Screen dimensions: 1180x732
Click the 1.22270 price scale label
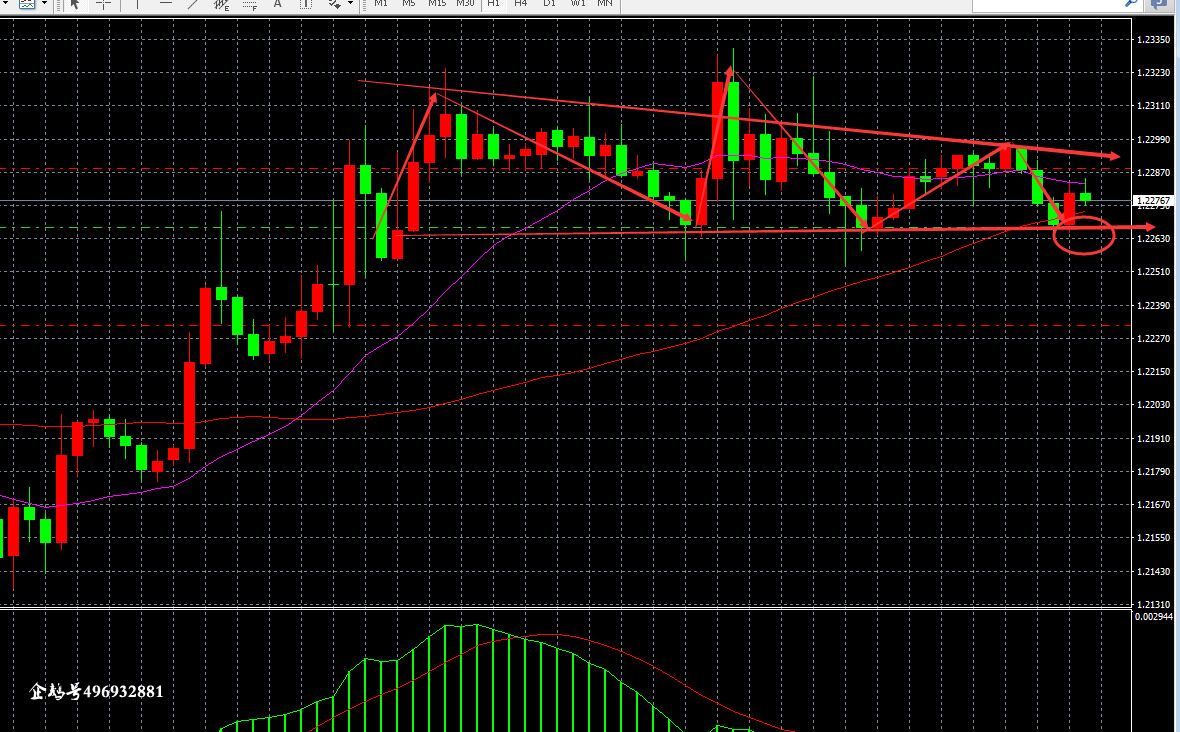click(1154, 339)
